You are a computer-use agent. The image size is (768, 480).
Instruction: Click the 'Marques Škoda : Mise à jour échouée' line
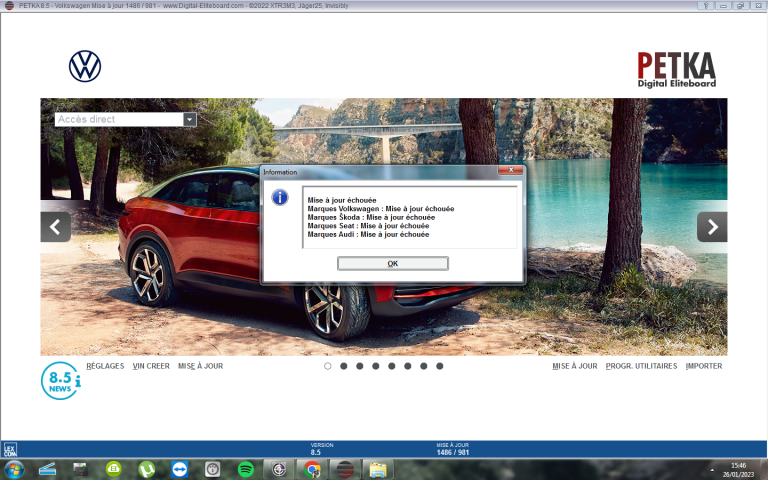tap(371, 217)
